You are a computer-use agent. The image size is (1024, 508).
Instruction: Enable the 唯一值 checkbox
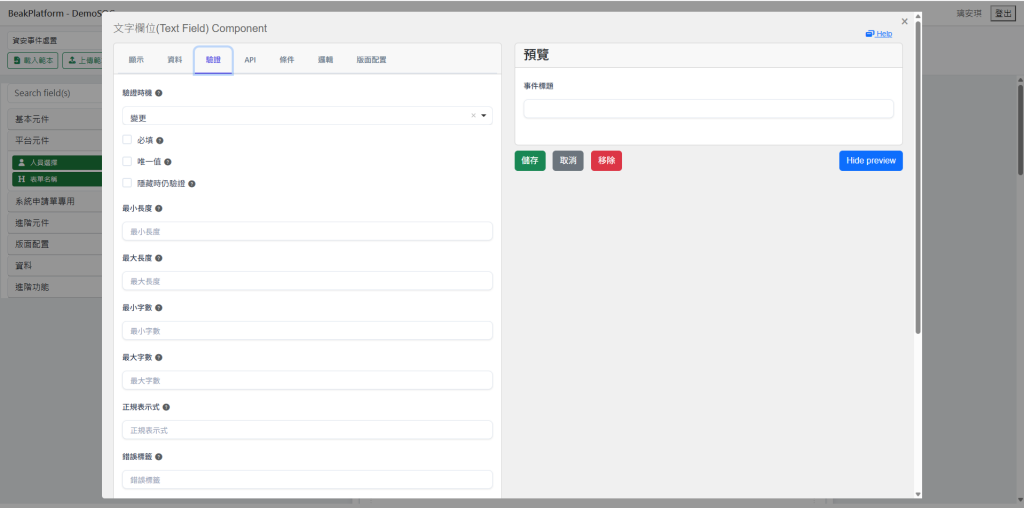pyautogui.click(x=127, y=161)
